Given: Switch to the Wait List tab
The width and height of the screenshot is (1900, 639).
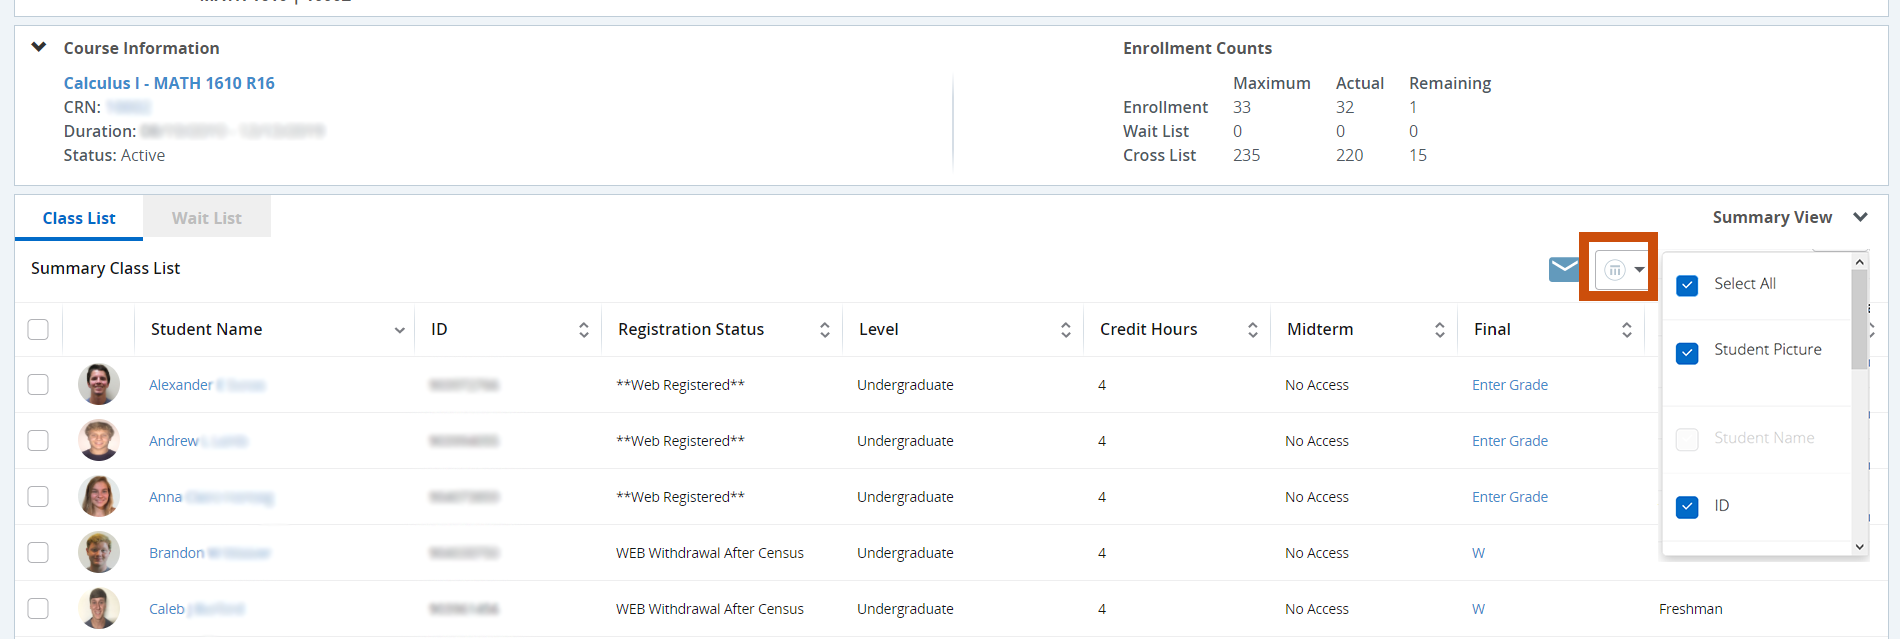Looking at the screenshot, I should (206, 218).
